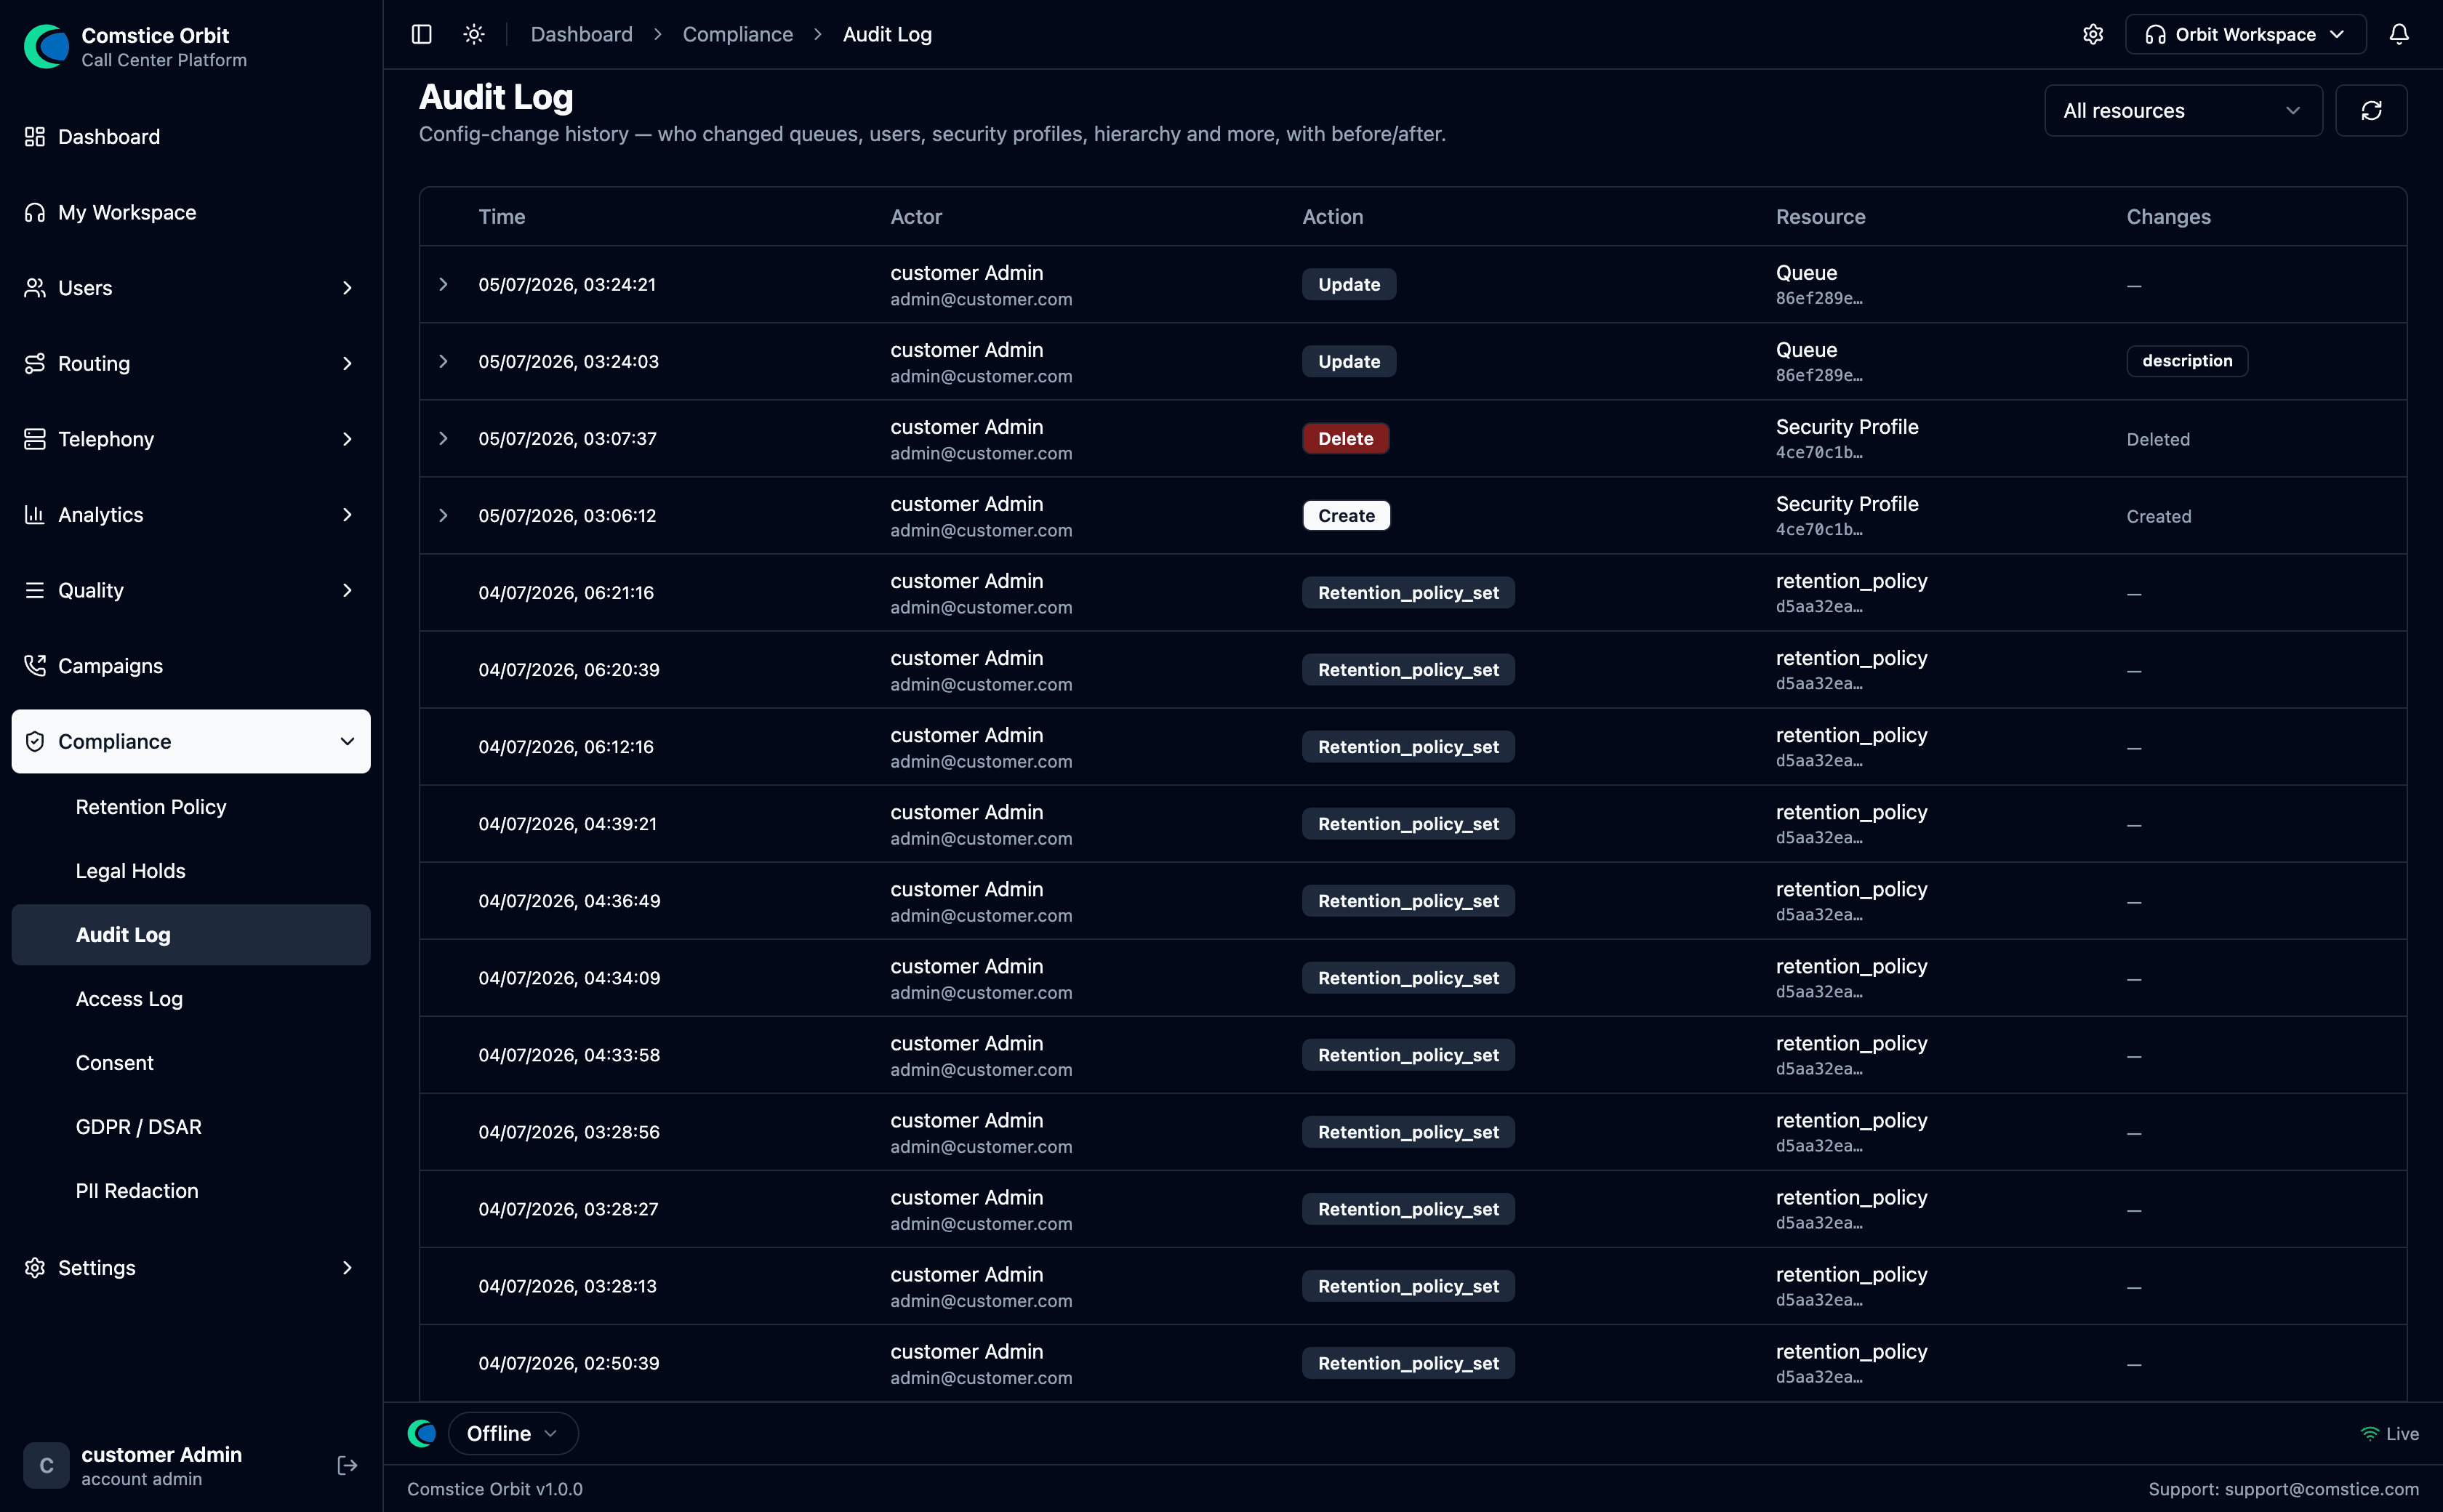This screenshot has width=2443, height=1512.
Task: Click the My Workspace headset icon
Action: (35, 212)
